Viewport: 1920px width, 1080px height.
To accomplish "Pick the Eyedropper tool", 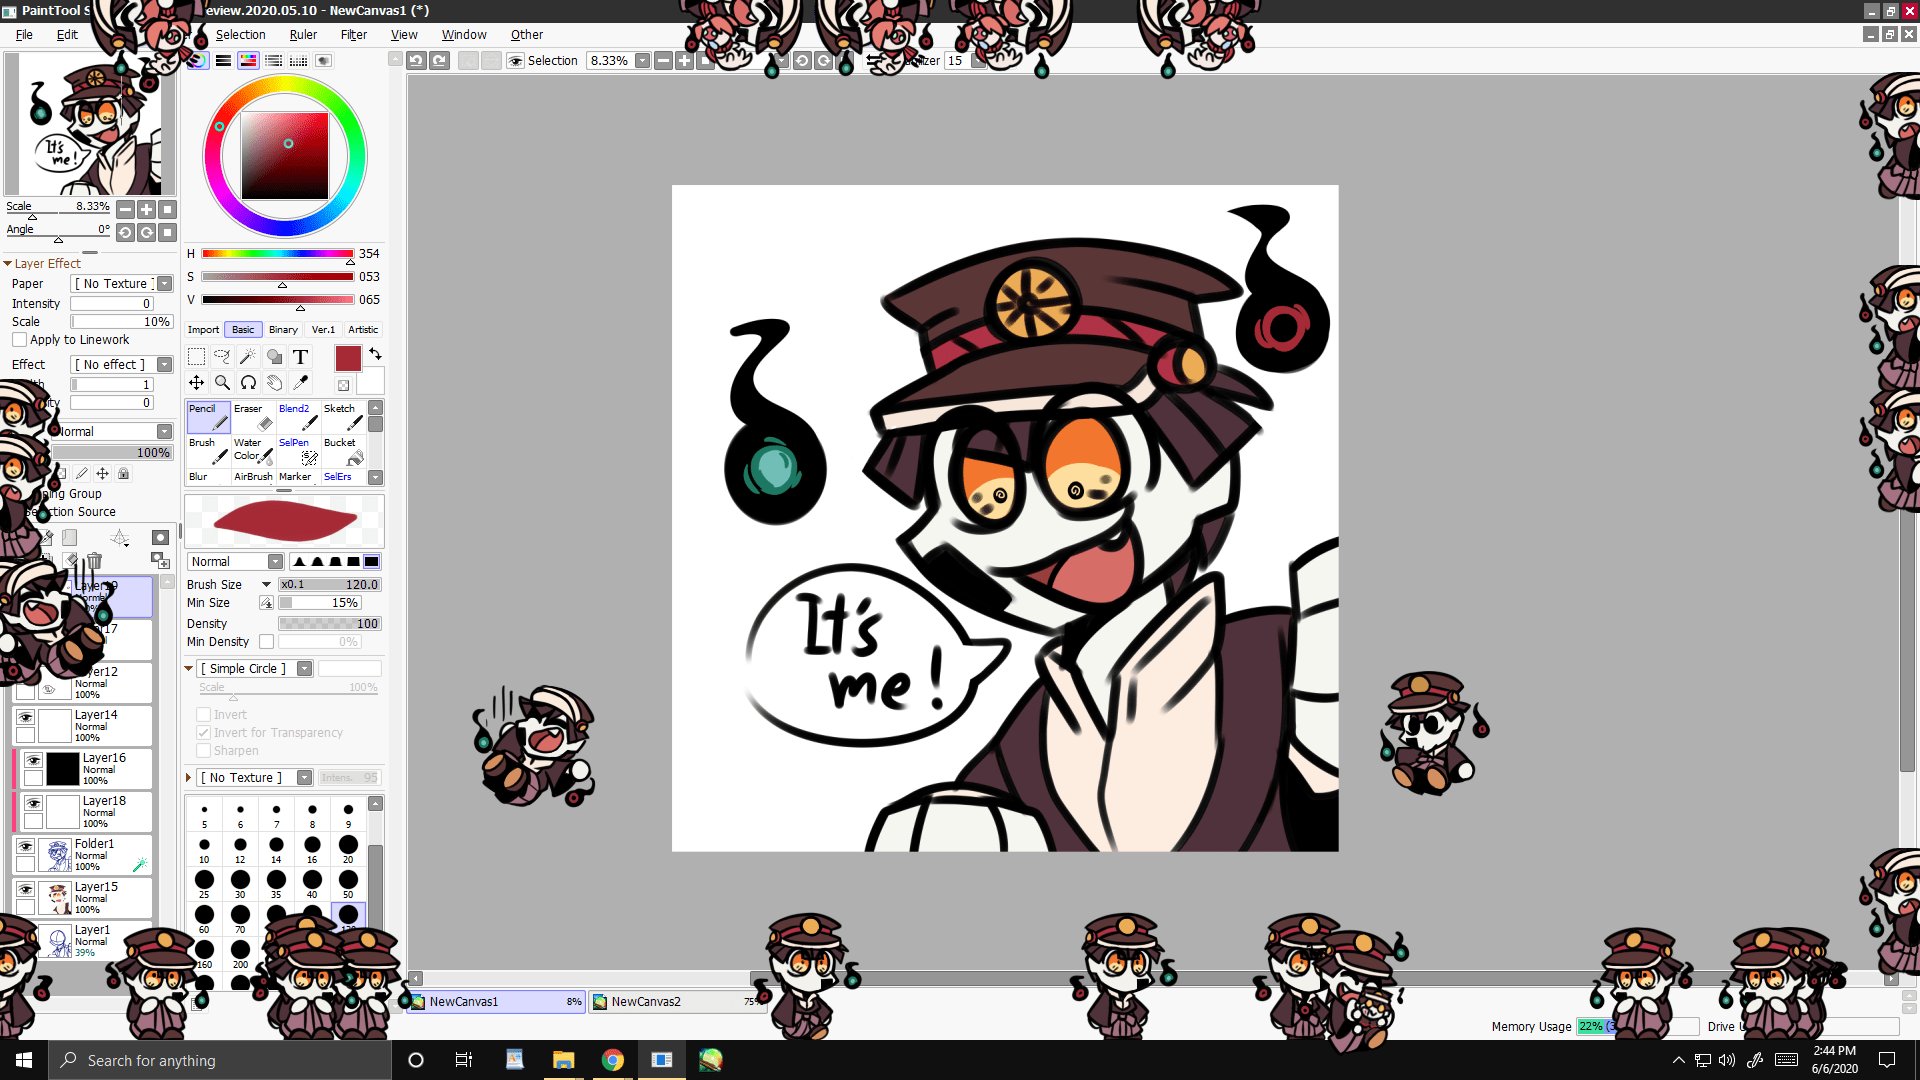I will point(300,382).
